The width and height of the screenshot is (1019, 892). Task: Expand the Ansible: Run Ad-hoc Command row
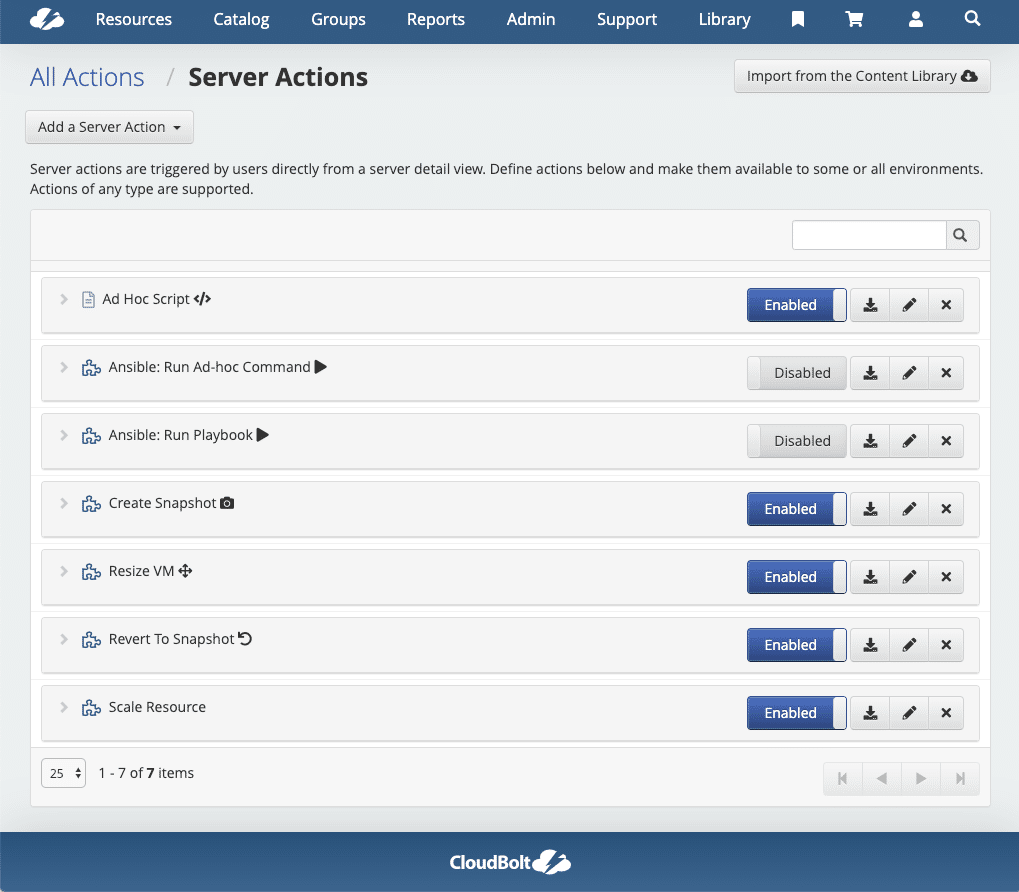coord(64,367)
